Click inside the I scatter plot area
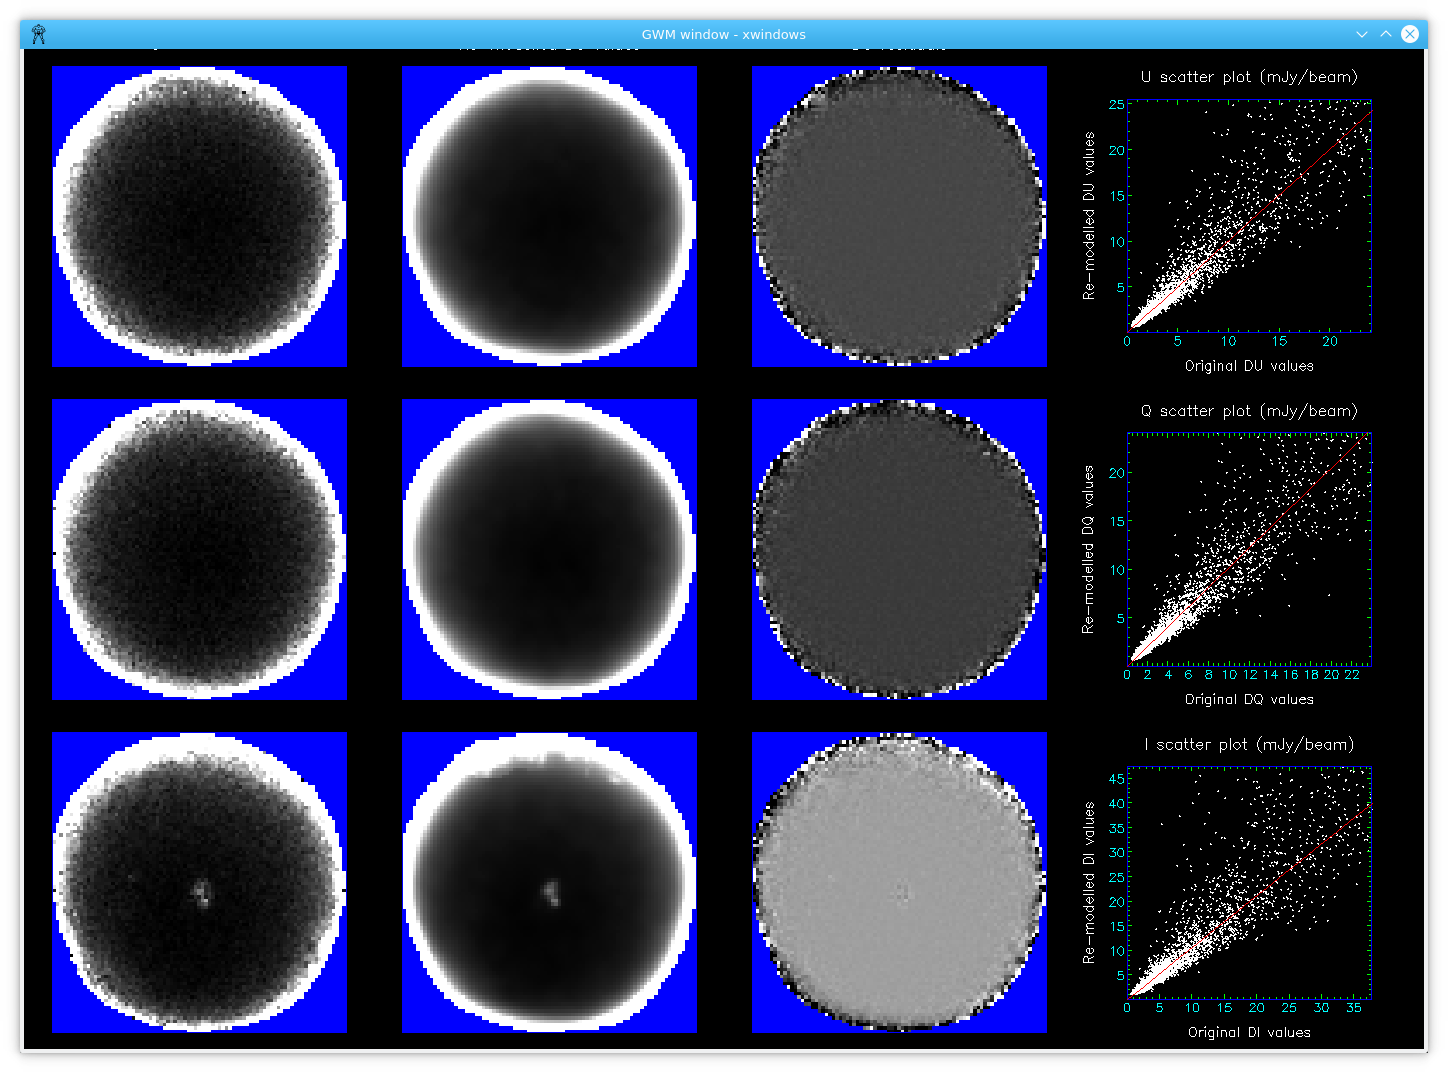The width and height of the screenshot is (1448, 1073). (1249, 882)
